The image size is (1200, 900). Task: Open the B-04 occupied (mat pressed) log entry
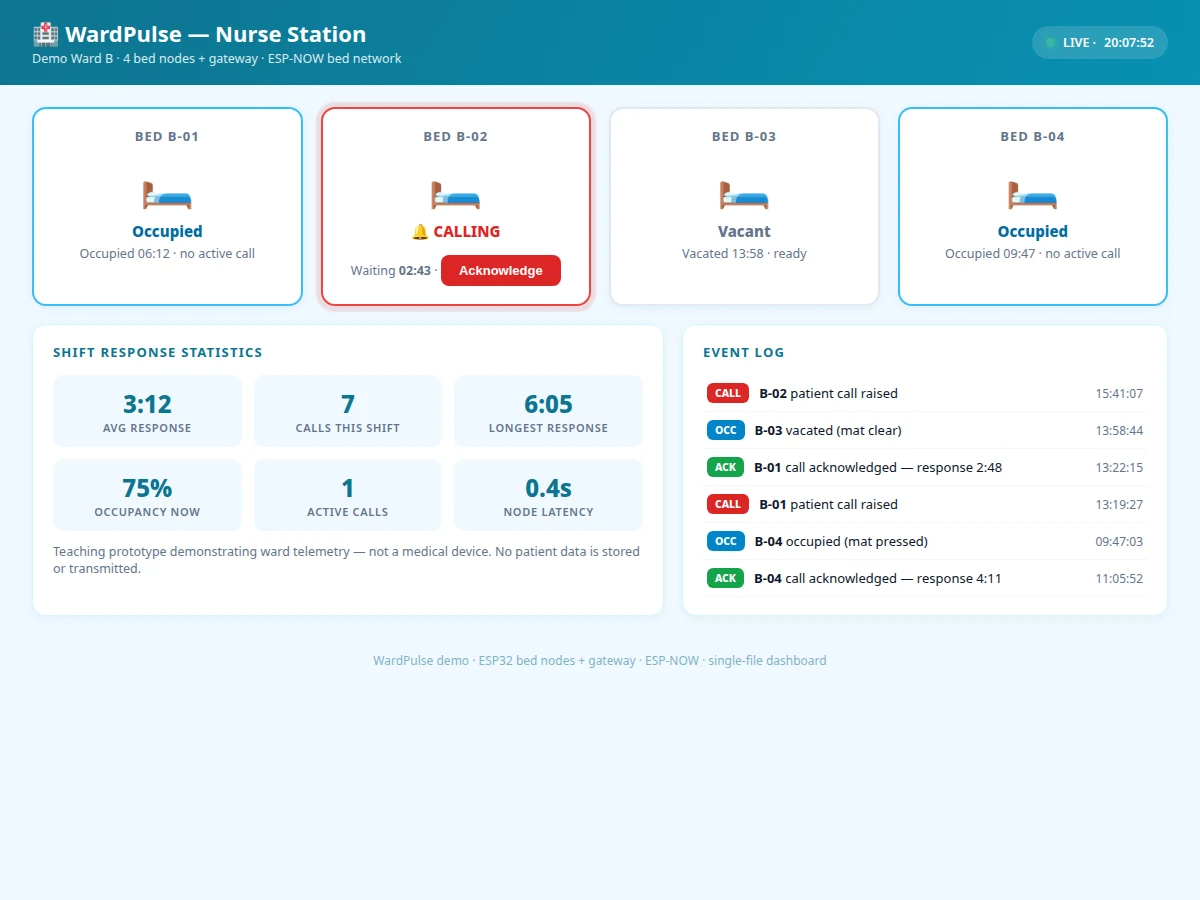925,542
